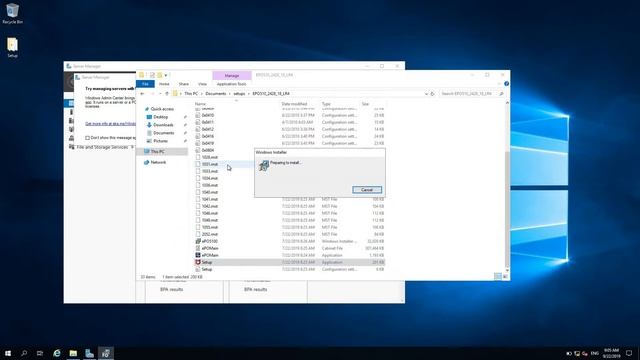Expand the ribbon chevron in Explorer
This screenshot has width=640, height=360.
tap(499, 84)
